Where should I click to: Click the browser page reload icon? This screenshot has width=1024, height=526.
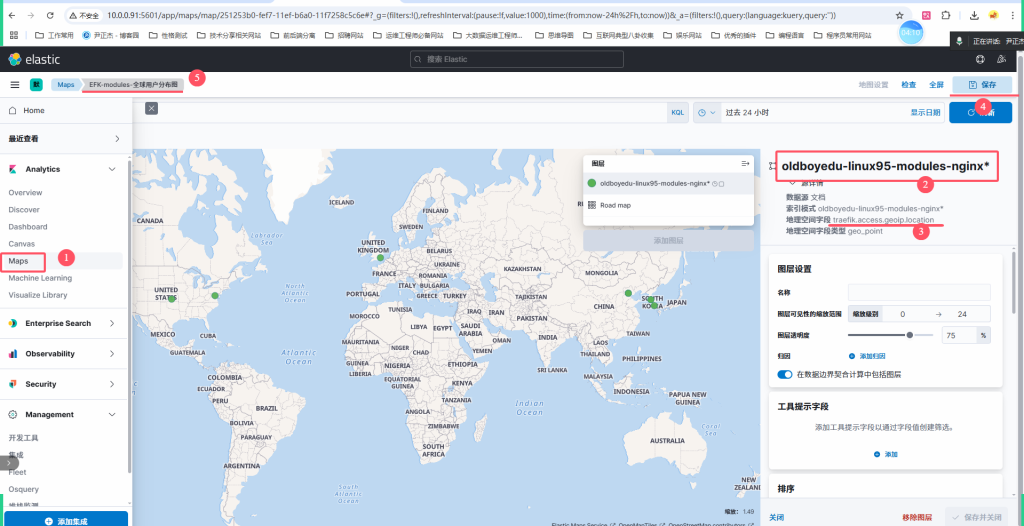point(50,16)
